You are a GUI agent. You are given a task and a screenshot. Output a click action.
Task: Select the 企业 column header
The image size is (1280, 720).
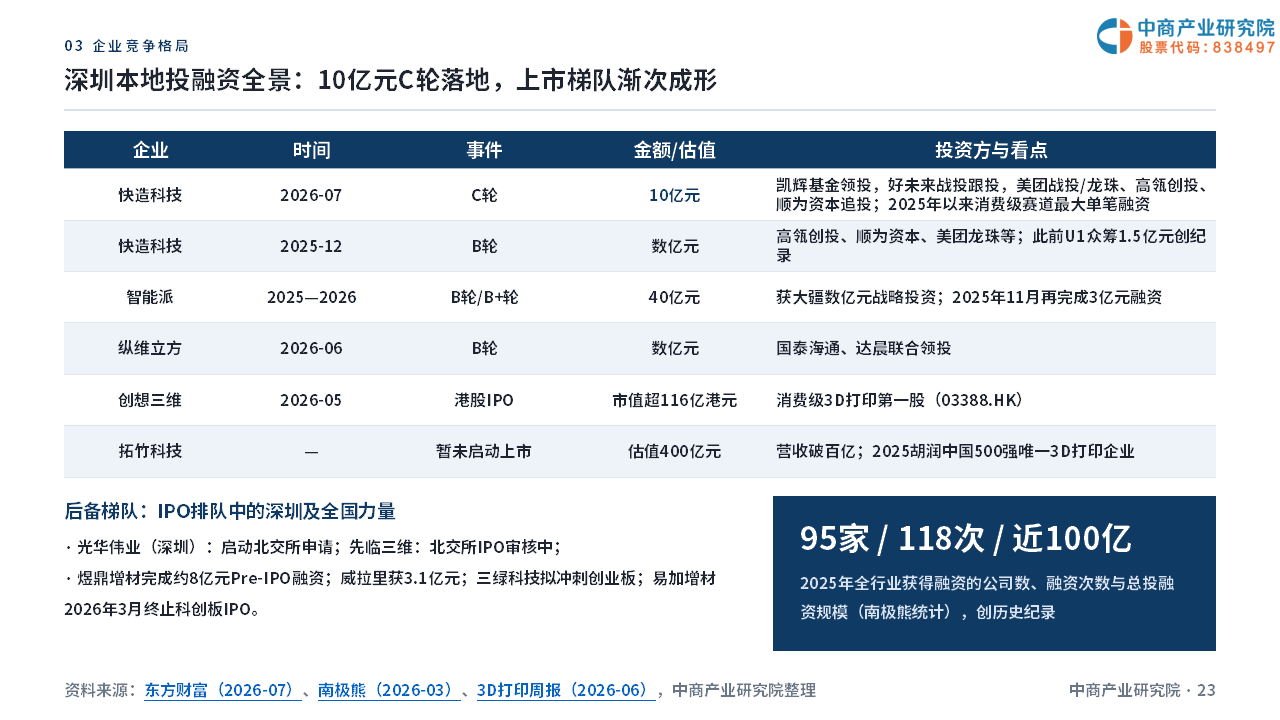(150, 150)
